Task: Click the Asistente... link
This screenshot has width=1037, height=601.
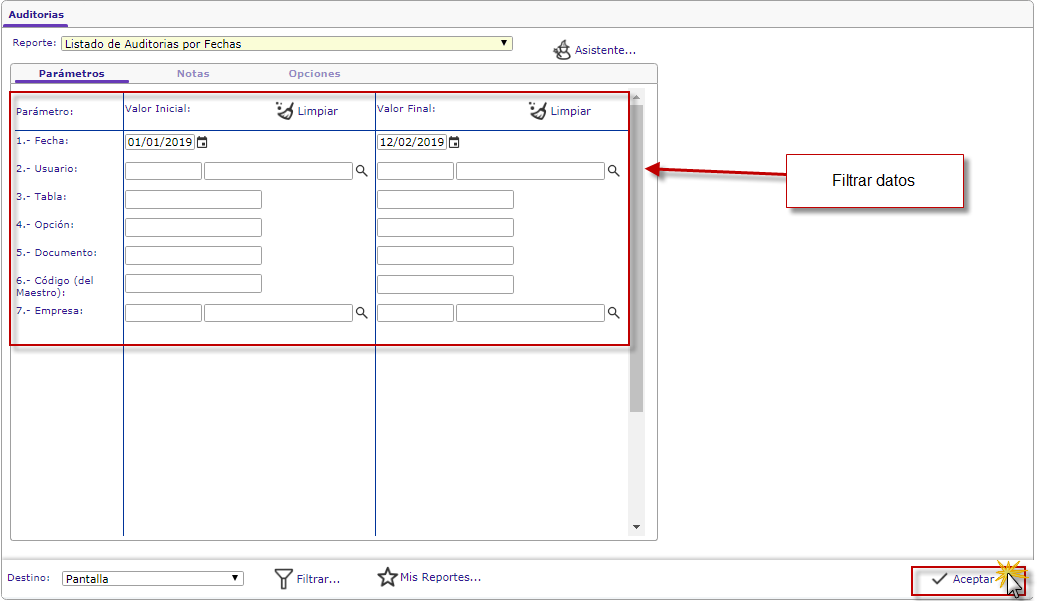Action: coord(605,50)
